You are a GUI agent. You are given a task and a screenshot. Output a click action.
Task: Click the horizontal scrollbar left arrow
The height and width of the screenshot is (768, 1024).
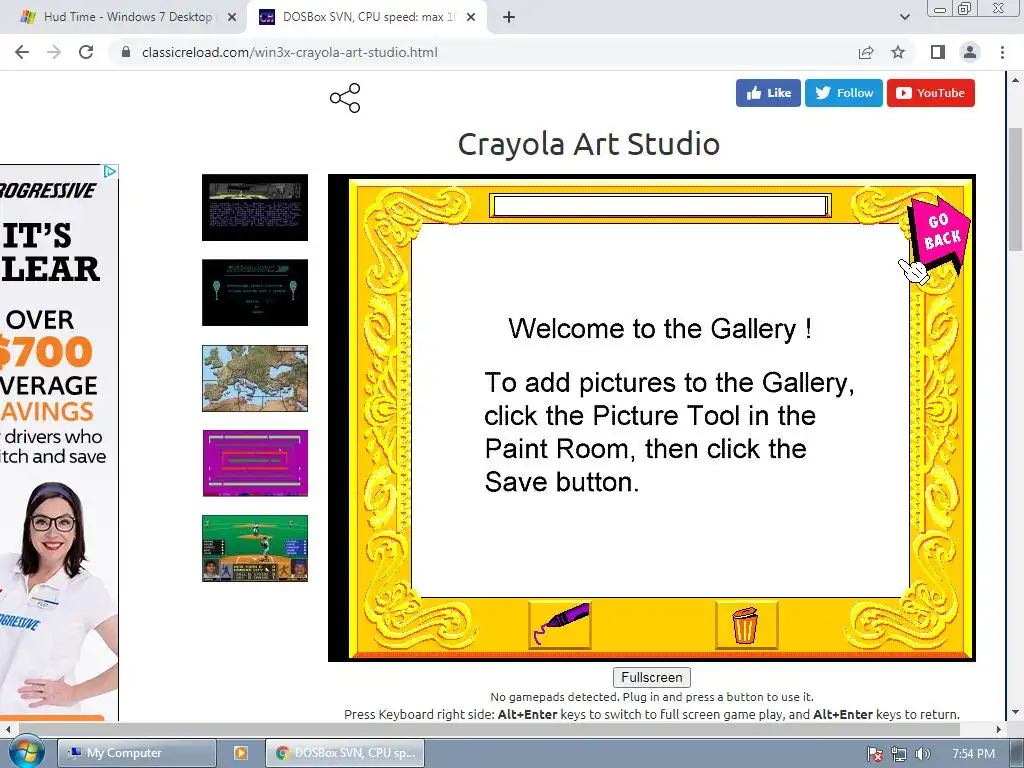(x=8, y=729)
